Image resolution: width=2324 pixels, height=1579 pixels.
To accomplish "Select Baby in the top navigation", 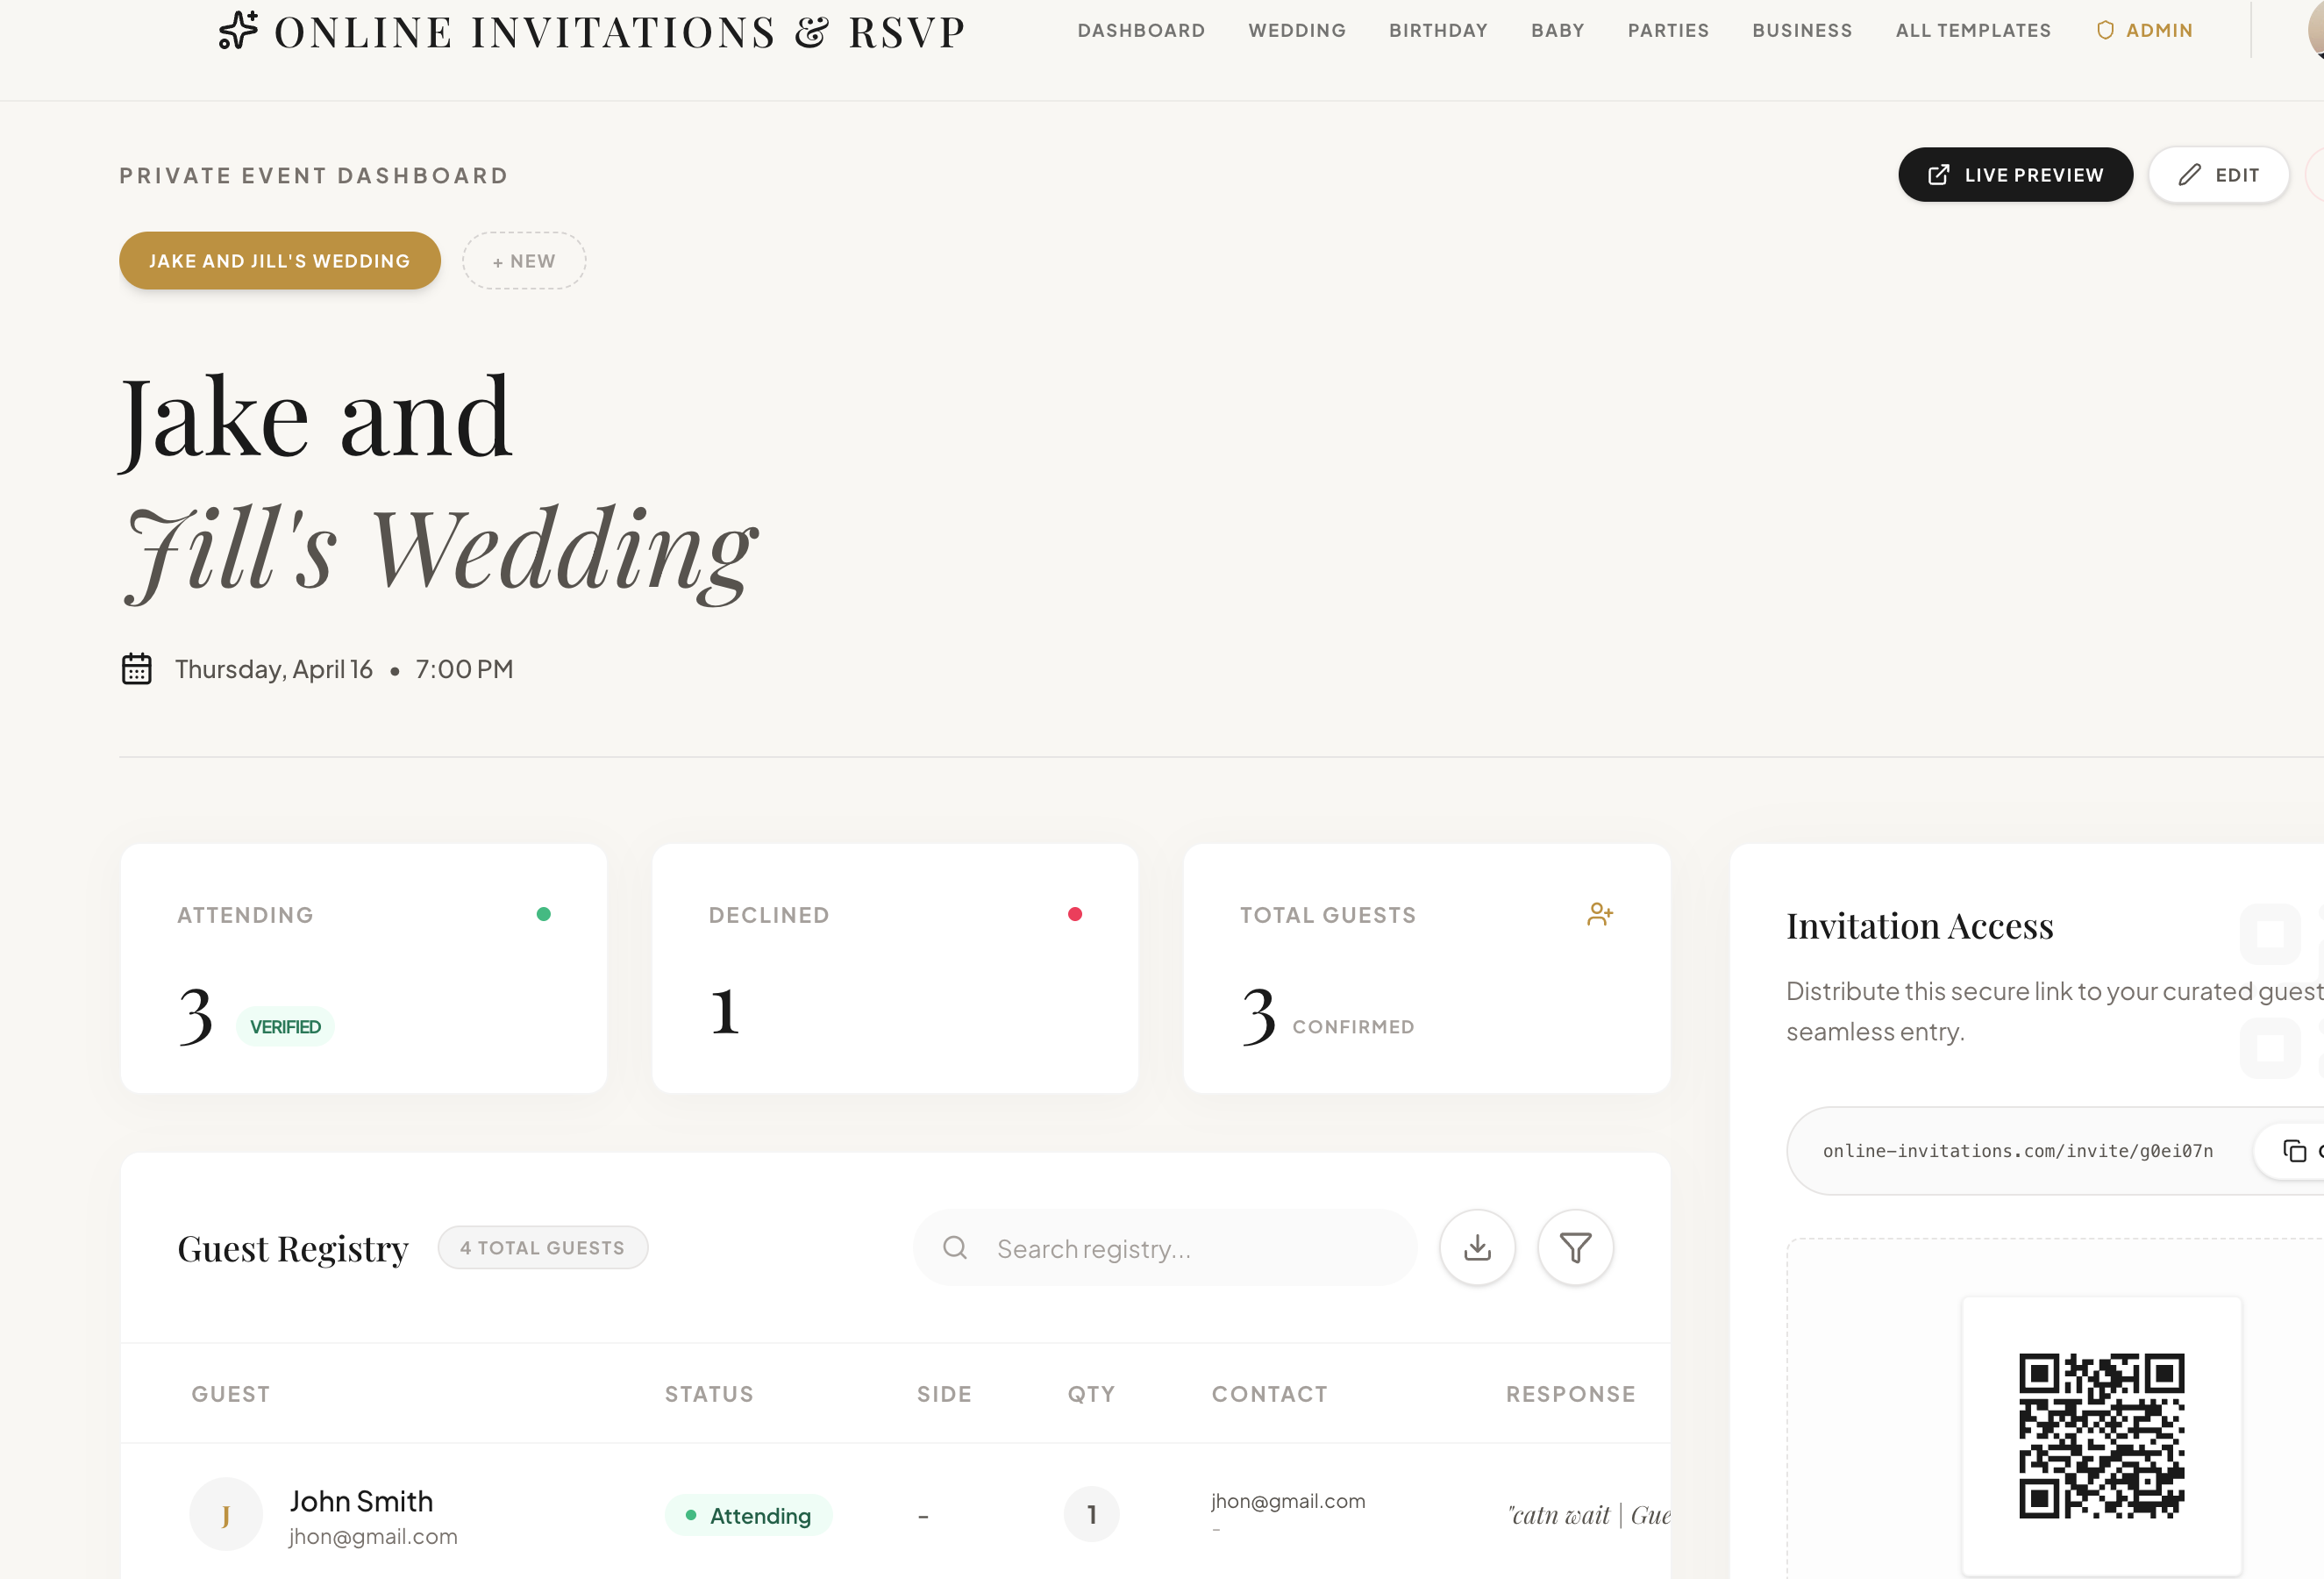I will [x=1558, y=31].
